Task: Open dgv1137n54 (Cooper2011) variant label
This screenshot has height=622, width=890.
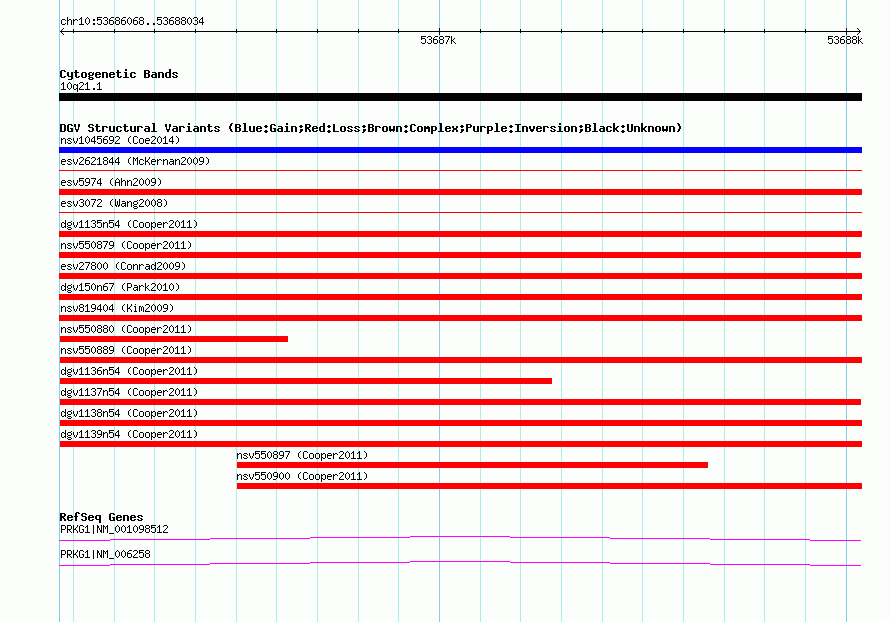Action: (129, 392)
